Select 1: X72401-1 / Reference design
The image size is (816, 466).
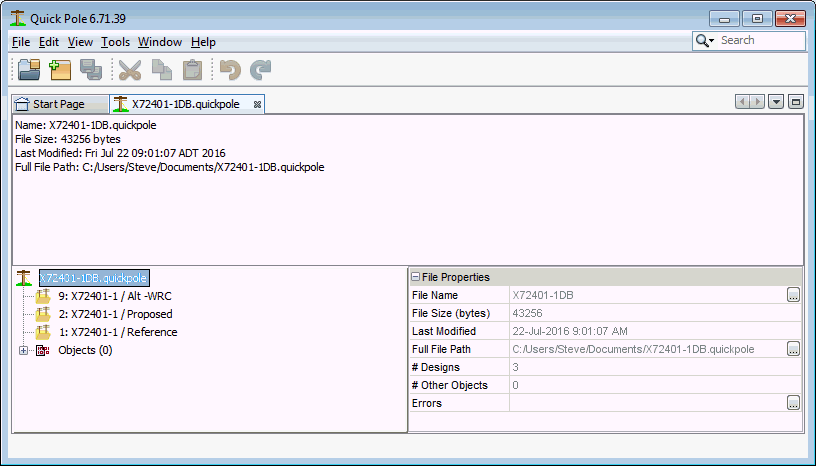pos(118,332)
